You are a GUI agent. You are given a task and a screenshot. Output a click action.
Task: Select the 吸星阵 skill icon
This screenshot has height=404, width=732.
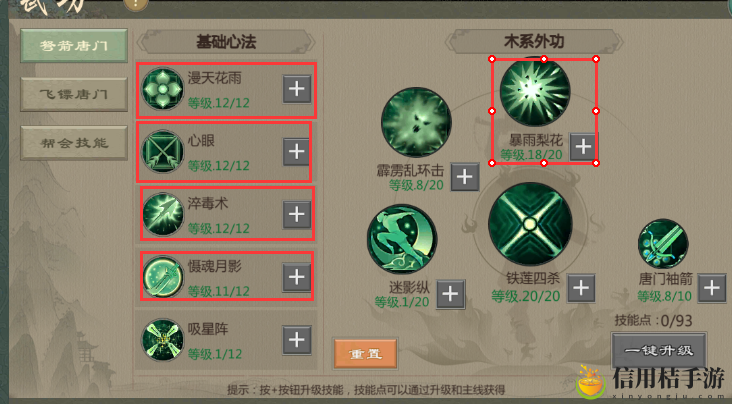[x=162, y=340]
